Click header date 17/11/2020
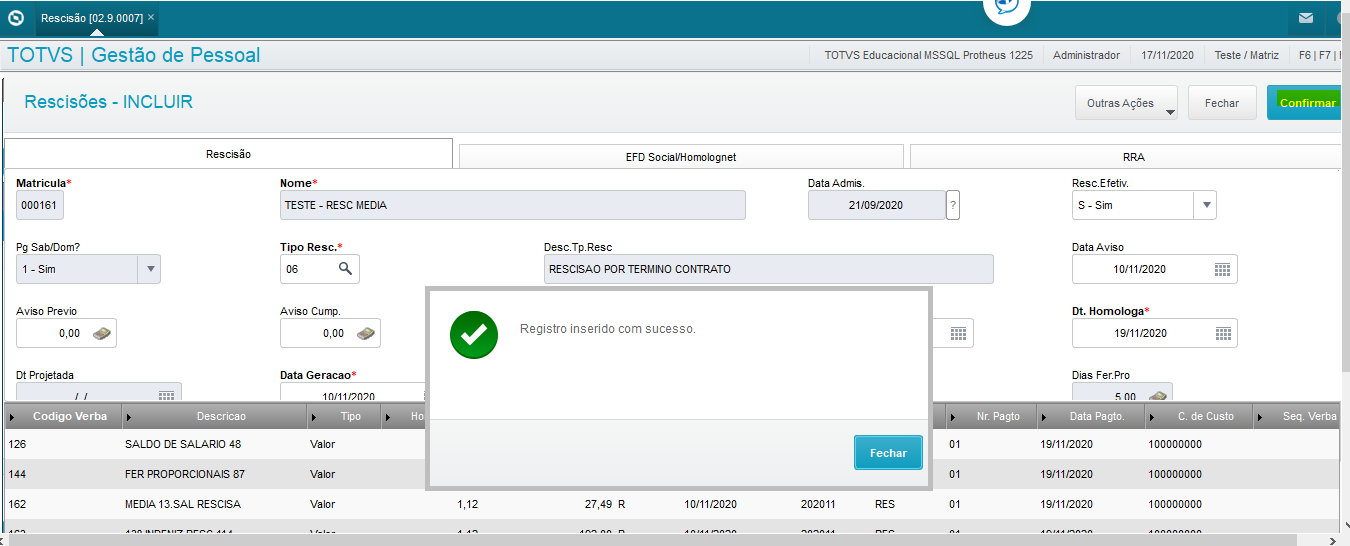The width and height of the screenshot is (1350, 546). point(1168,55)
